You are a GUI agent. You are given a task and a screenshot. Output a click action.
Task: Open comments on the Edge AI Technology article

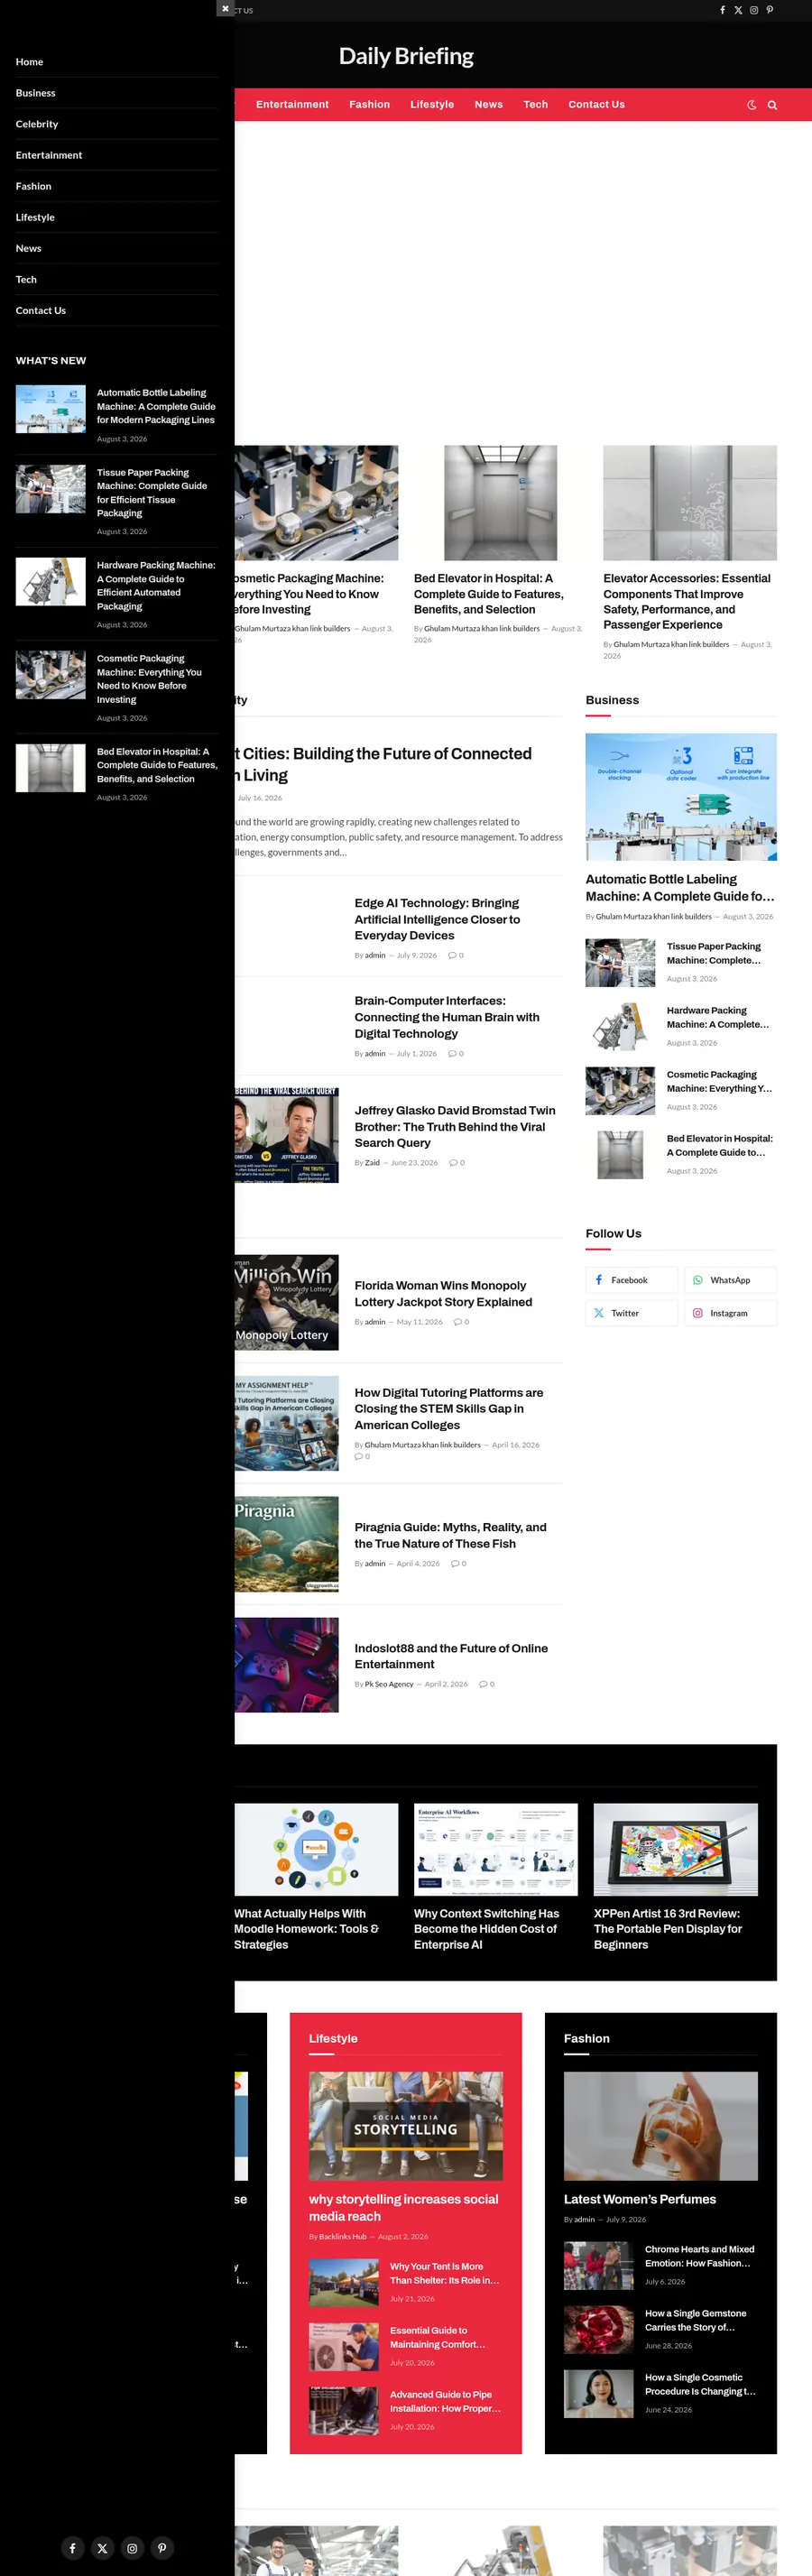click(455, 955)
